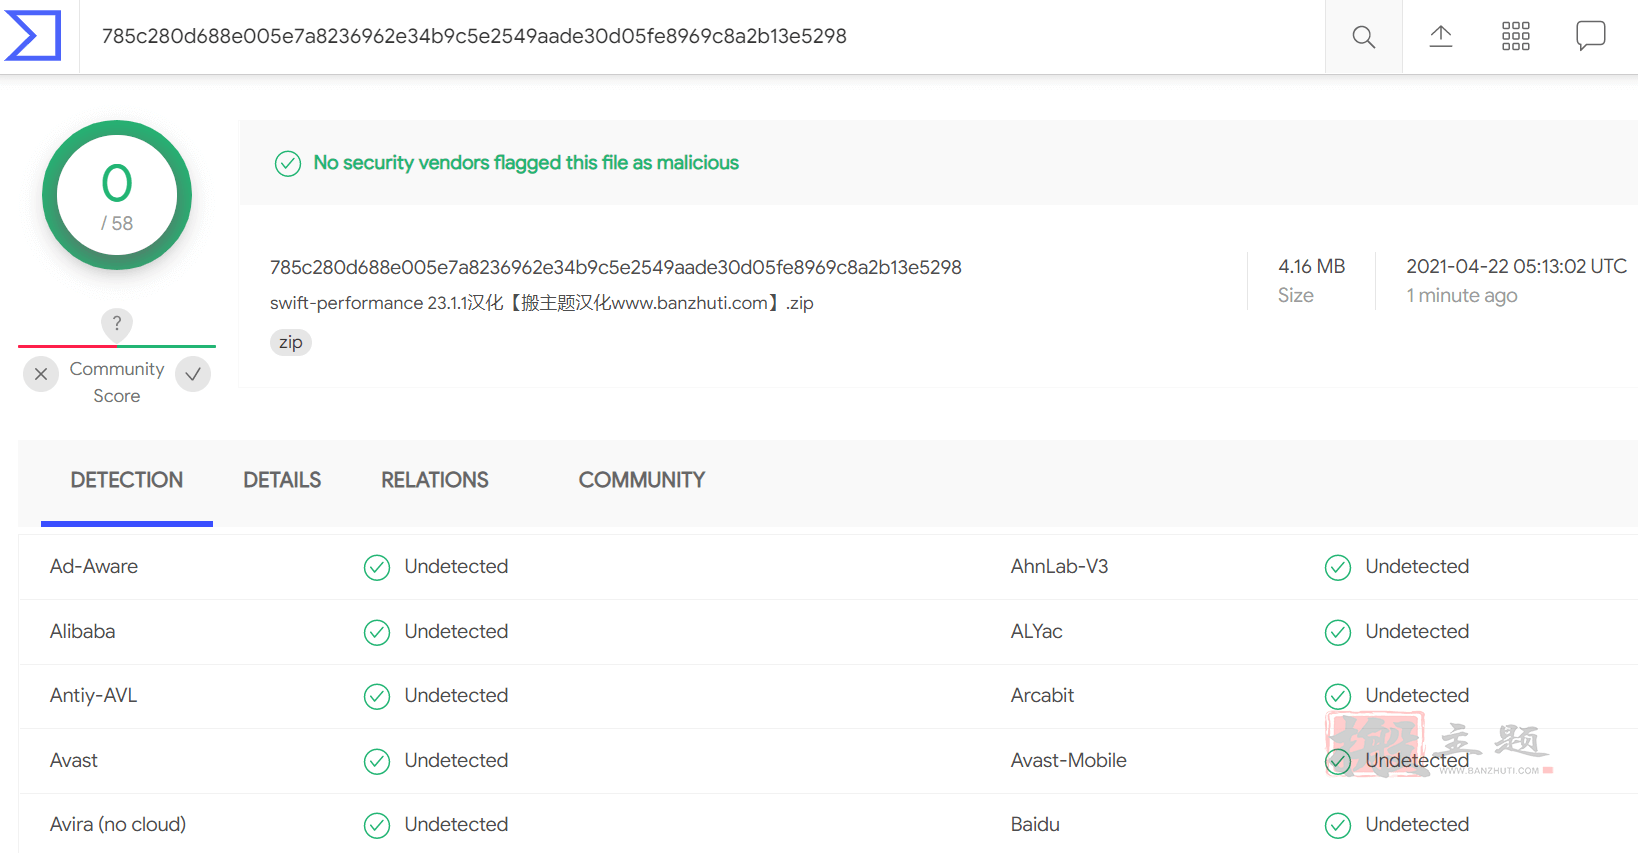Click the Ad-Aware vendor name

94,567
